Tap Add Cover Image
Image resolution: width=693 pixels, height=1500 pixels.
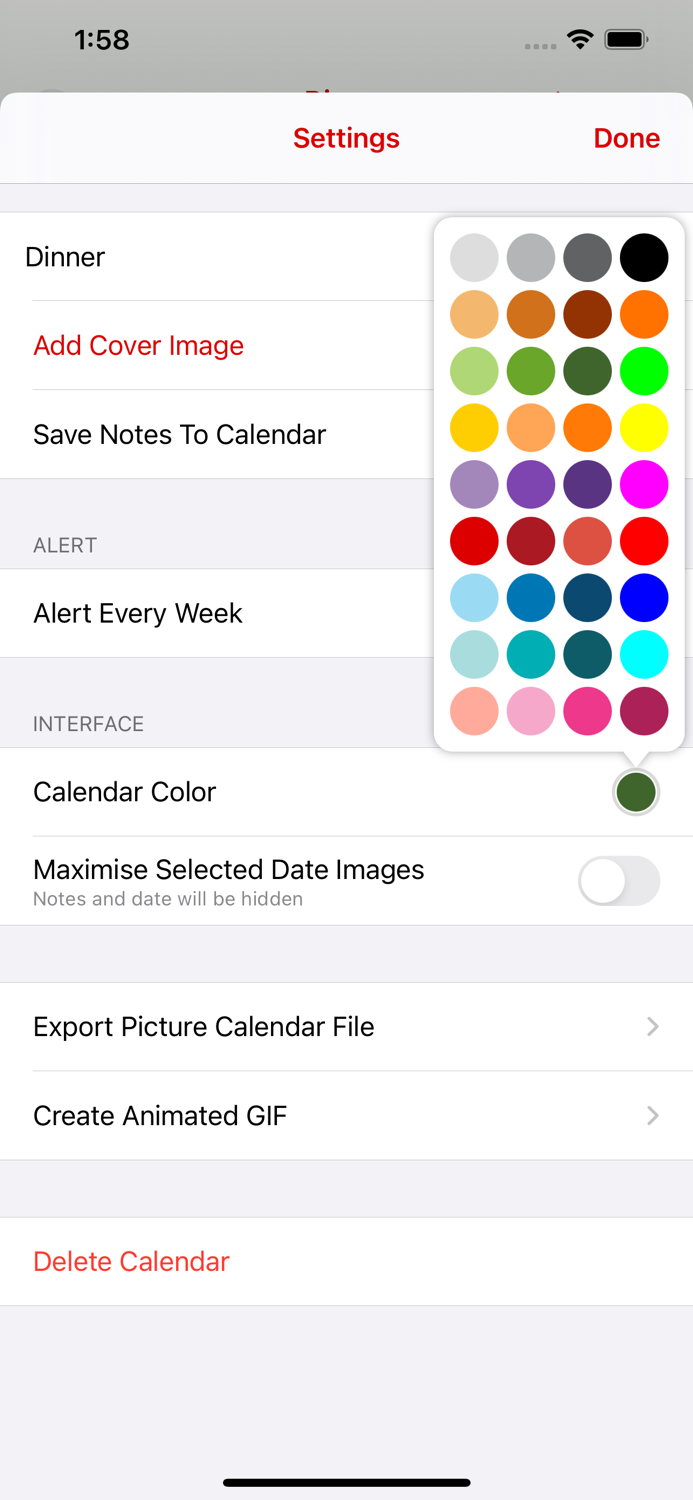138,346
